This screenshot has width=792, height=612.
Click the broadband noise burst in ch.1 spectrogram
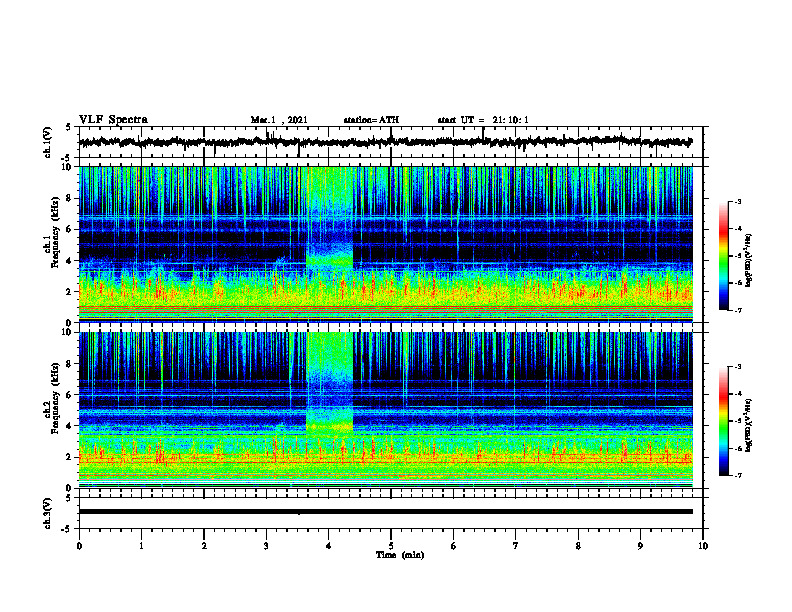click(329, 217)
